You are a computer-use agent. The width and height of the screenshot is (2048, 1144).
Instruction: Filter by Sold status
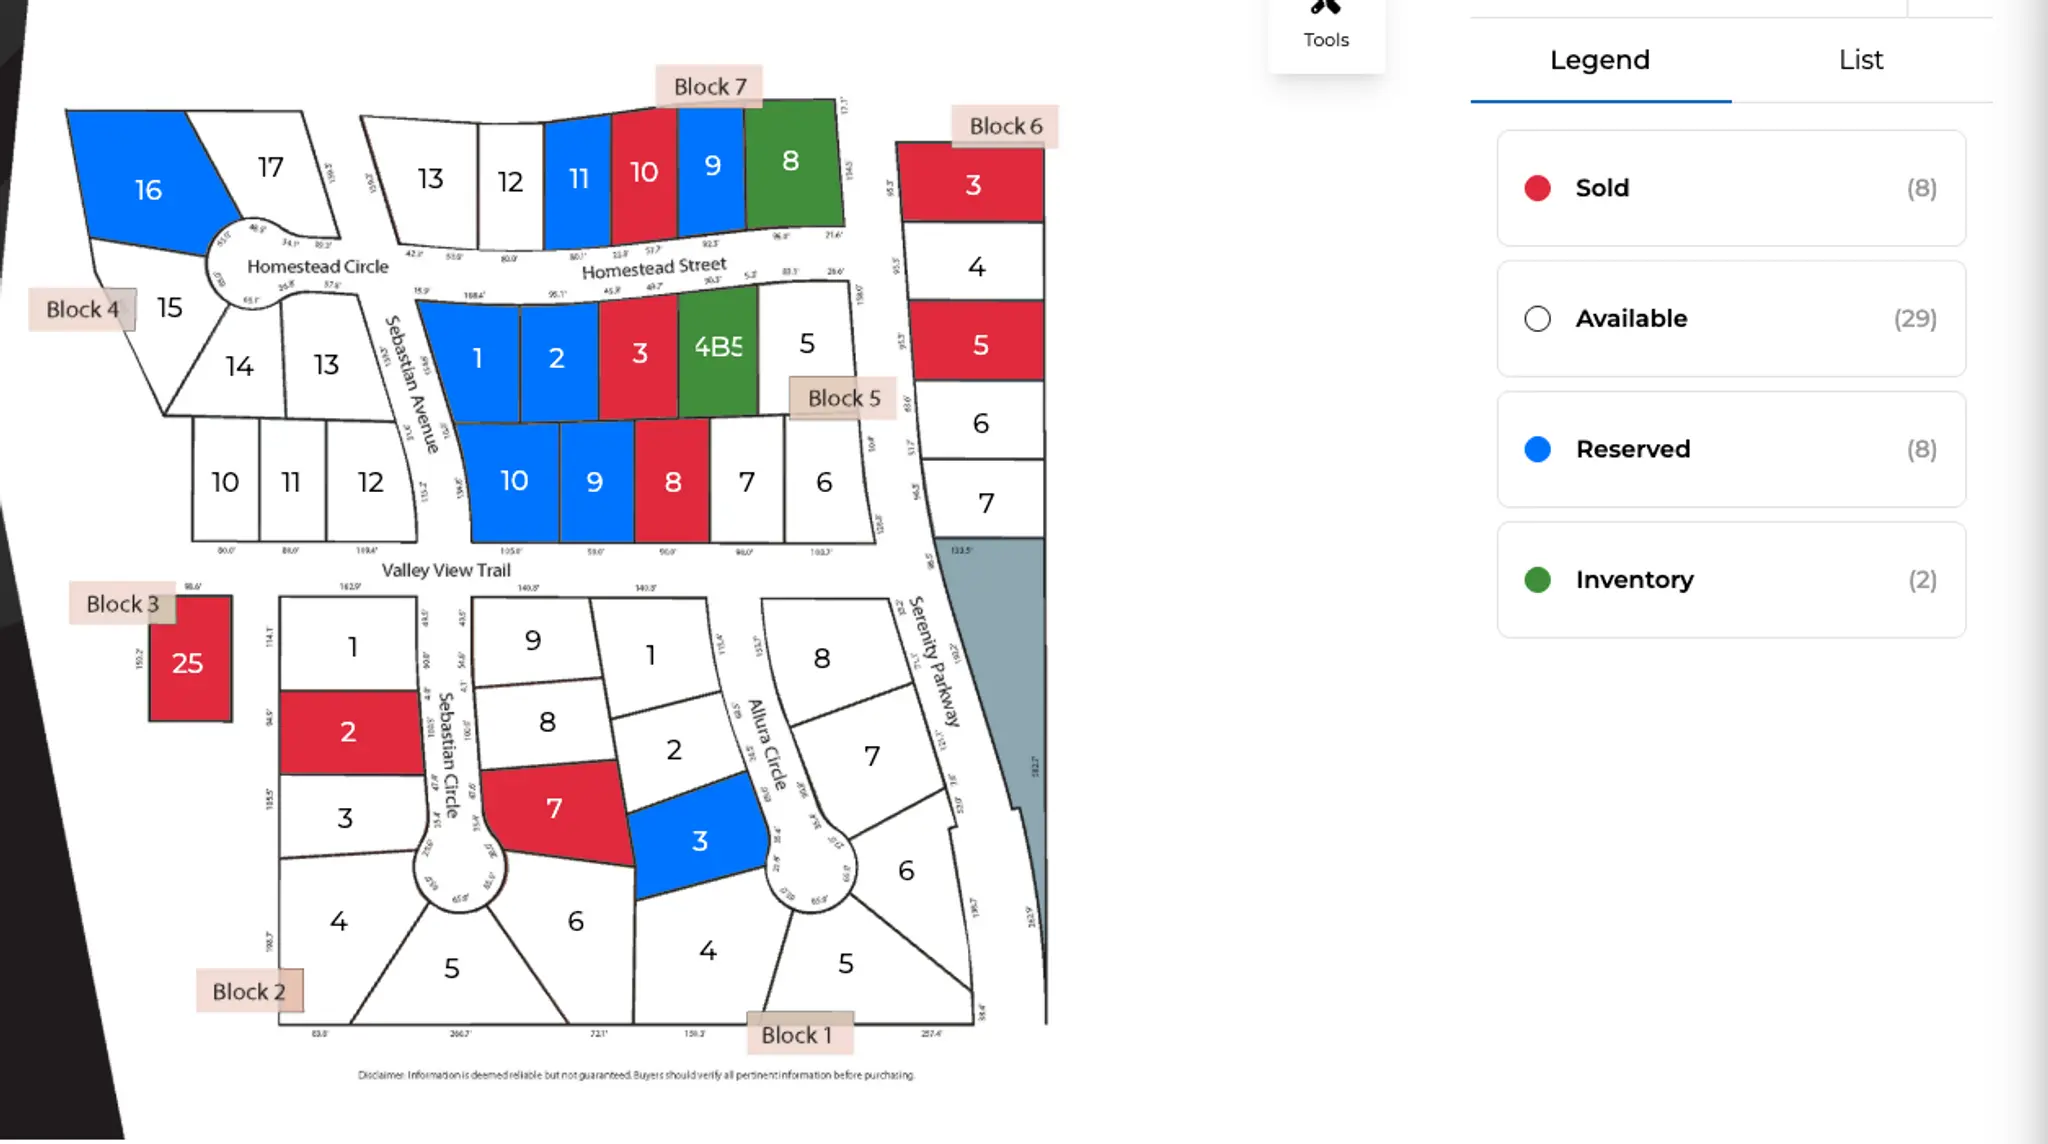coord(1731,188)
